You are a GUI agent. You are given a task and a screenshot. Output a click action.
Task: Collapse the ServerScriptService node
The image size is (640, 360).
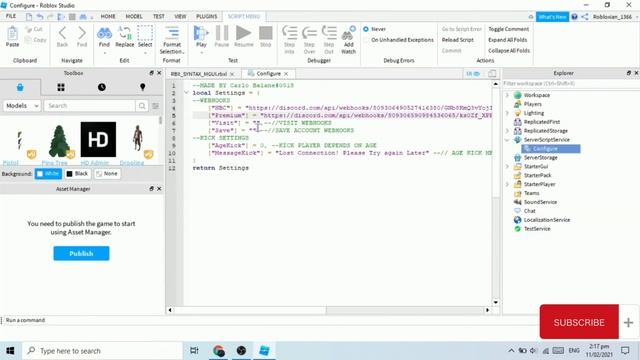(507, 140)
